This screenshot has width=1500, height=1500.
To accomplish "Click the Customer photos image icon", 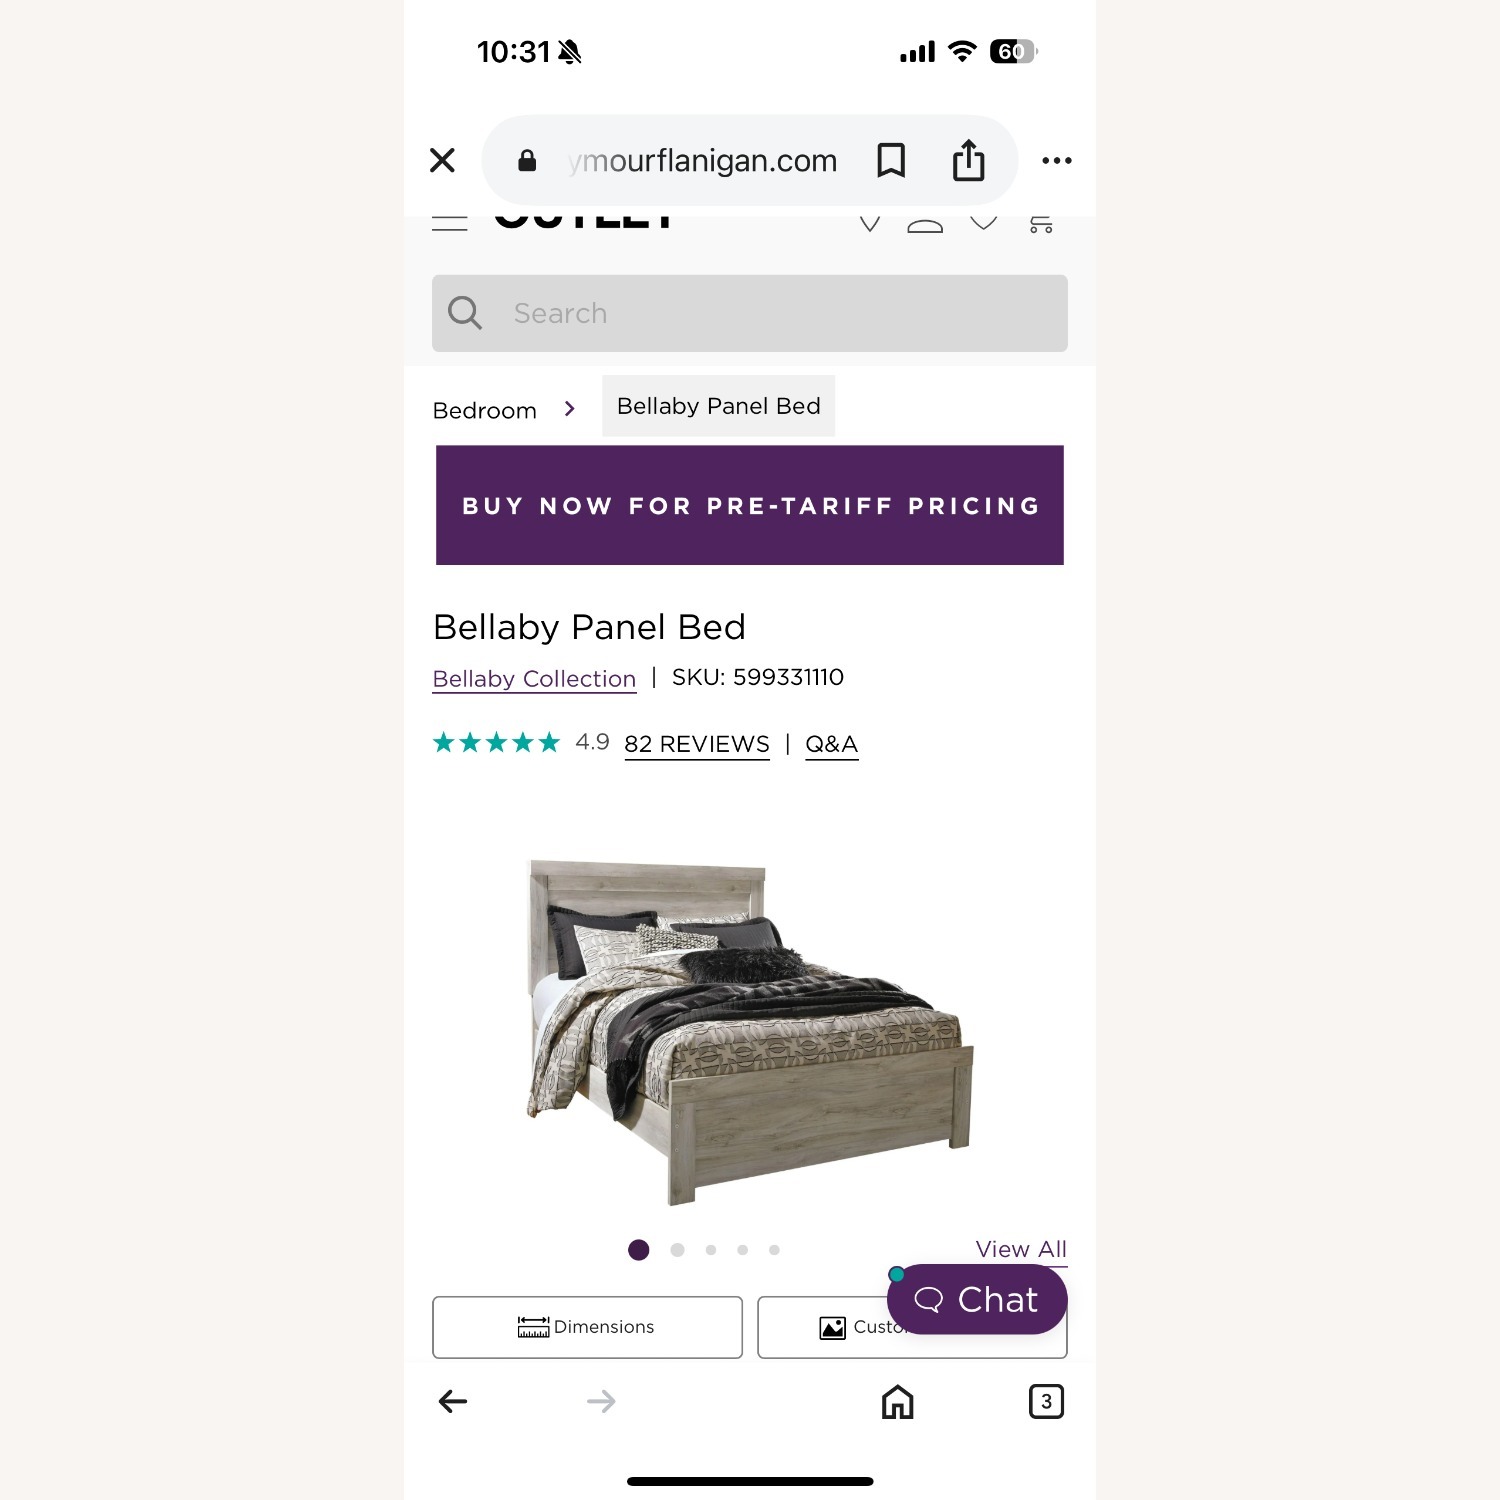I will [x=832, y=1326].
